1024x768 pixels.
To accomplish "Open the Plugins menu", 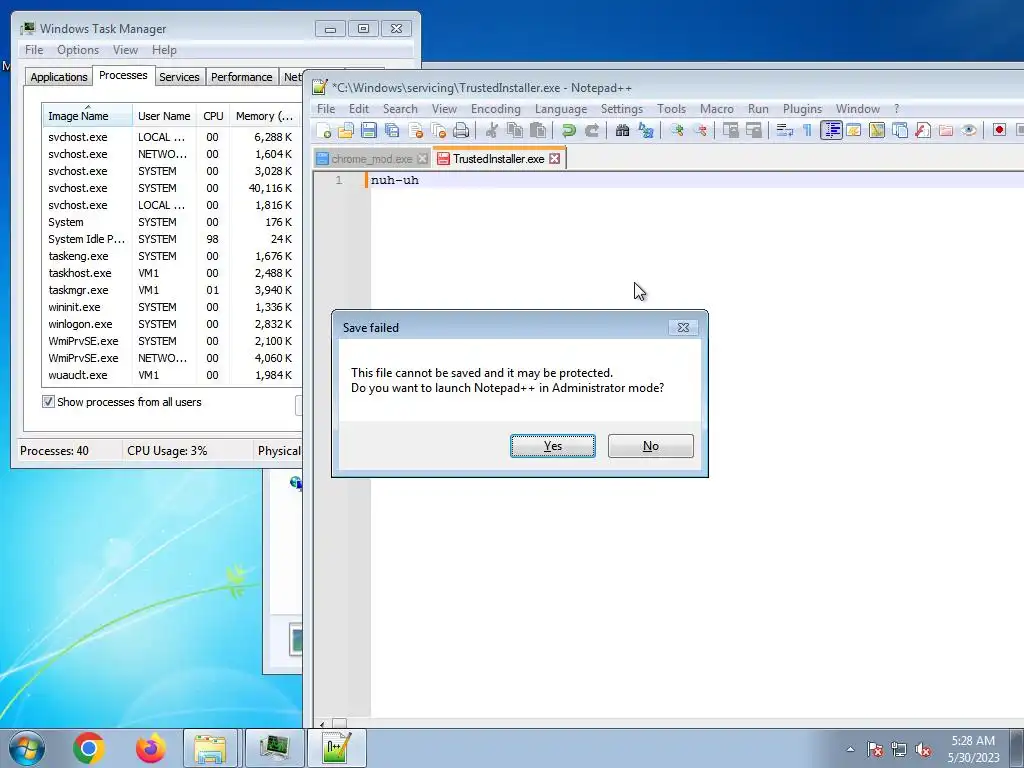I will point(802,109).
